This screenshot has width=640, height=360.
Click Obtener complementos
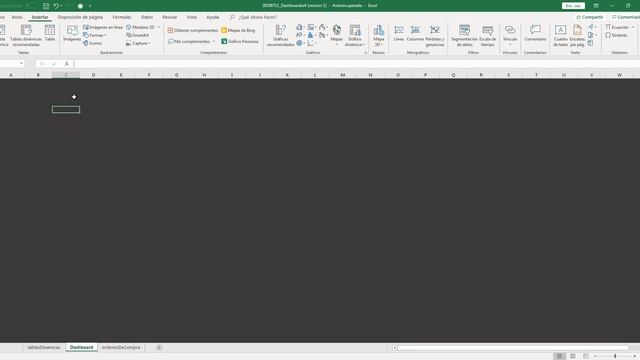pyautogui.click(x=193, y=30)
